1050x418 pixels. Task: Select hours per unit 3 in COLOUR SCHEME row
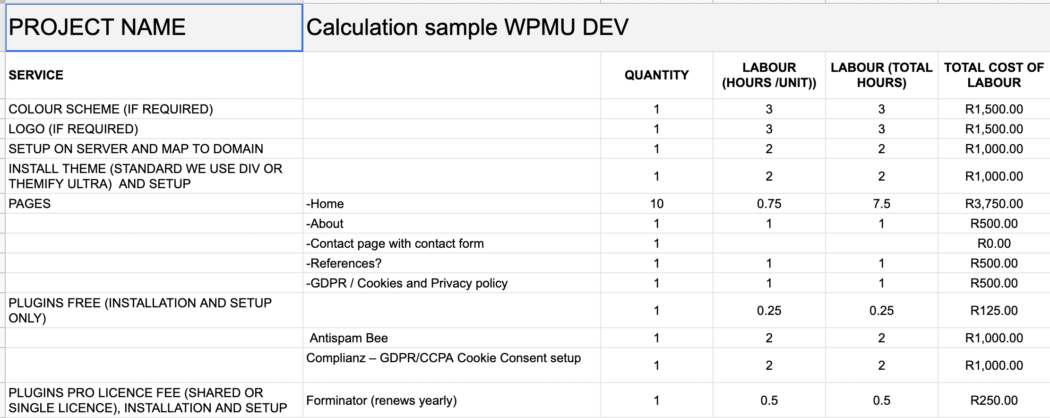click(769, 109)
